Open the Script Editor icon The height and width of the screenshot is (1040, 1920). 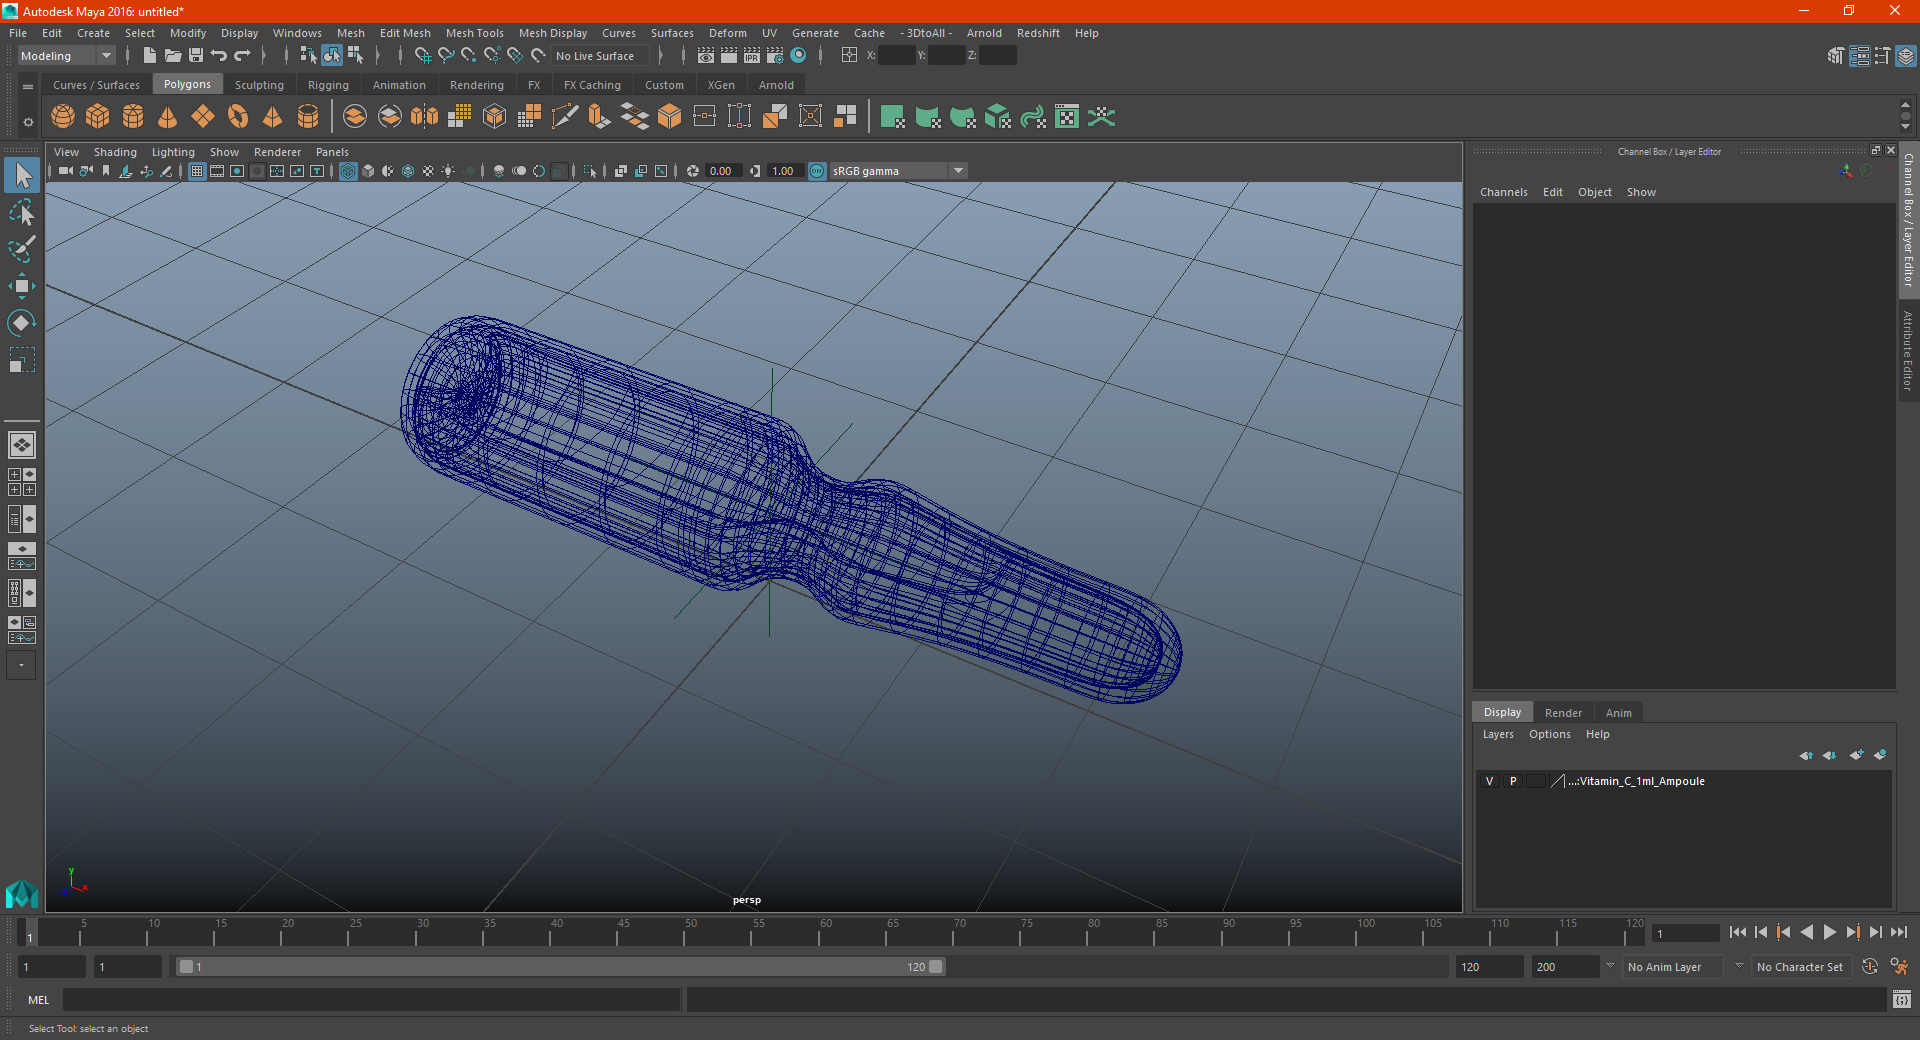point(1902,999)
